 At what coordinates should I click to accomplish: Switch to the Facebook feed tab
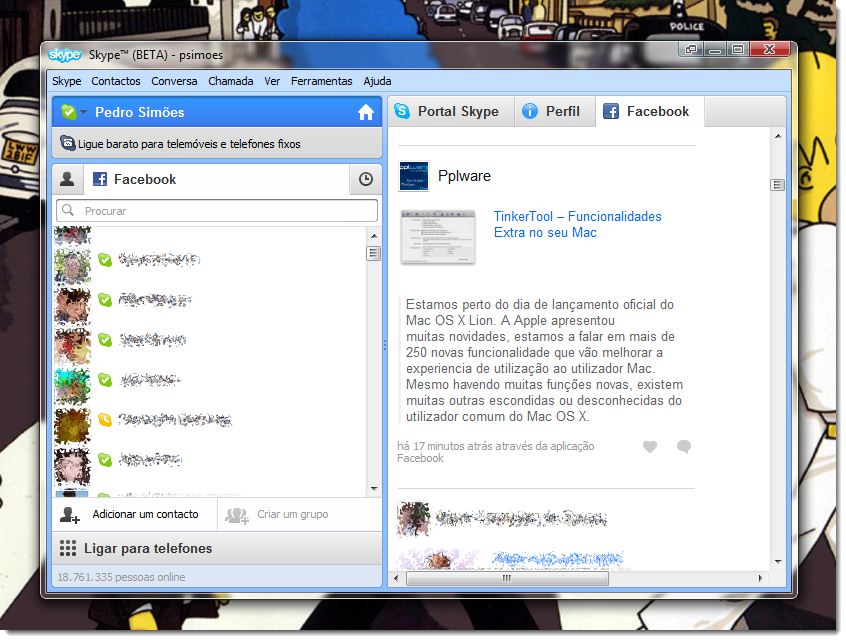[x=650, y=111]
